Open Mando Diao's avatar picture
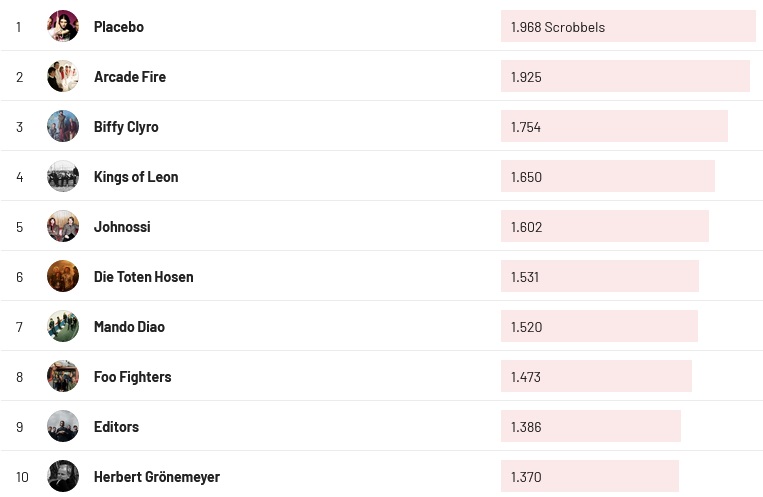The height and width of the screenshot is (497, 763). tap(63, 326)
